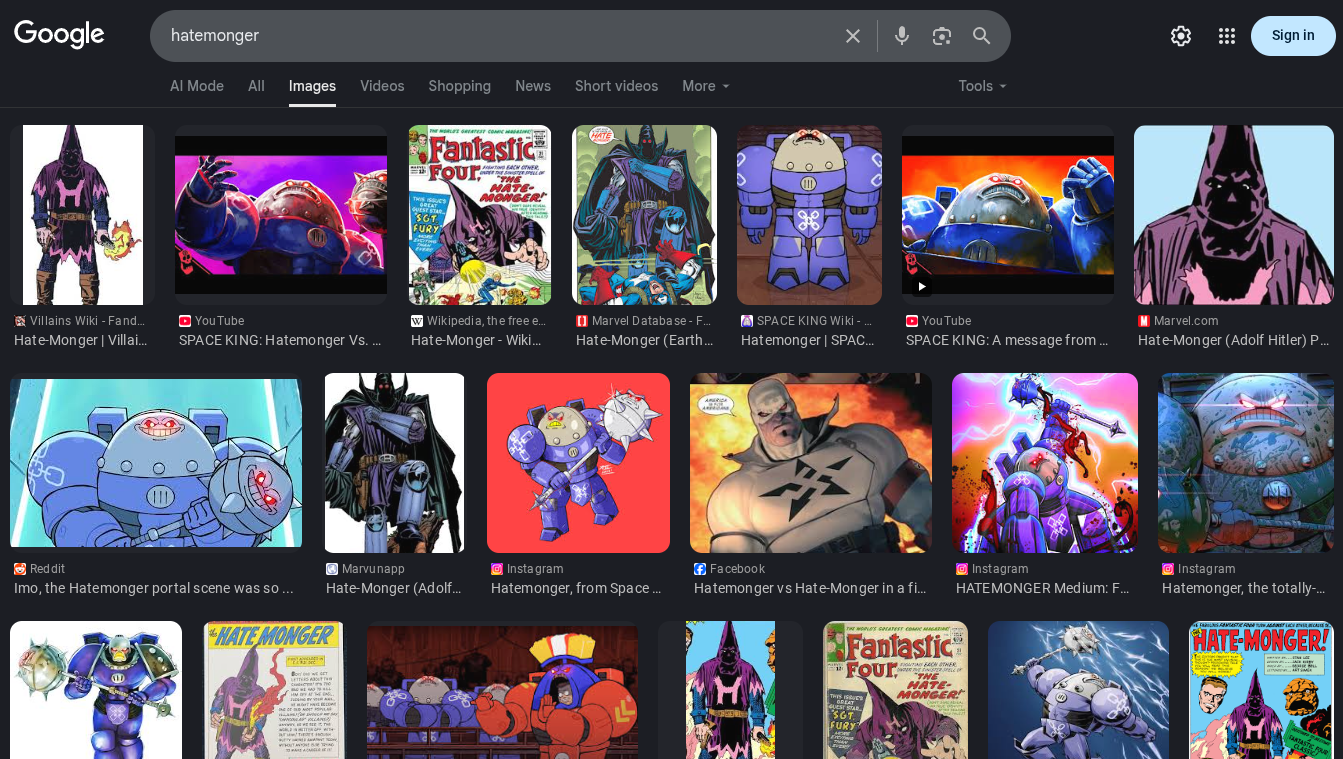
Task: Open Wikipedia Fantastic Four cover thumbnail
Action: pos(480,215)
